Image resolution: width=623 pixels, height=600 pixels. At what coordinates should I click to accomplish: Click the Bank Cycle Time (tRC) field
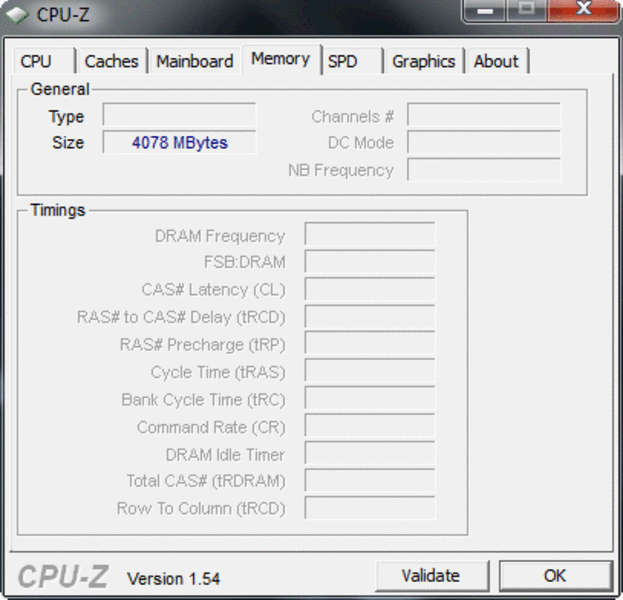370,399
